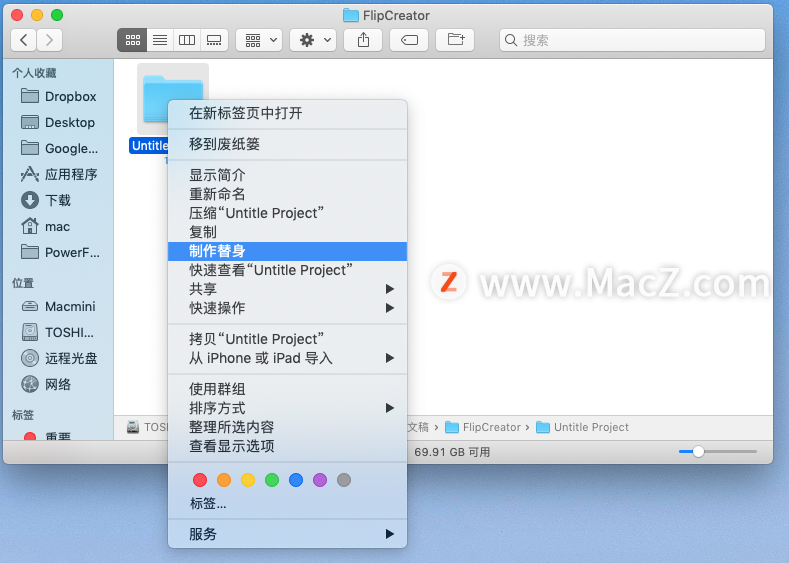This screenshot has width=789, height=563.
Task: Choose 移到废纸篓 from the context menu
Action: (x=287, y=144)
